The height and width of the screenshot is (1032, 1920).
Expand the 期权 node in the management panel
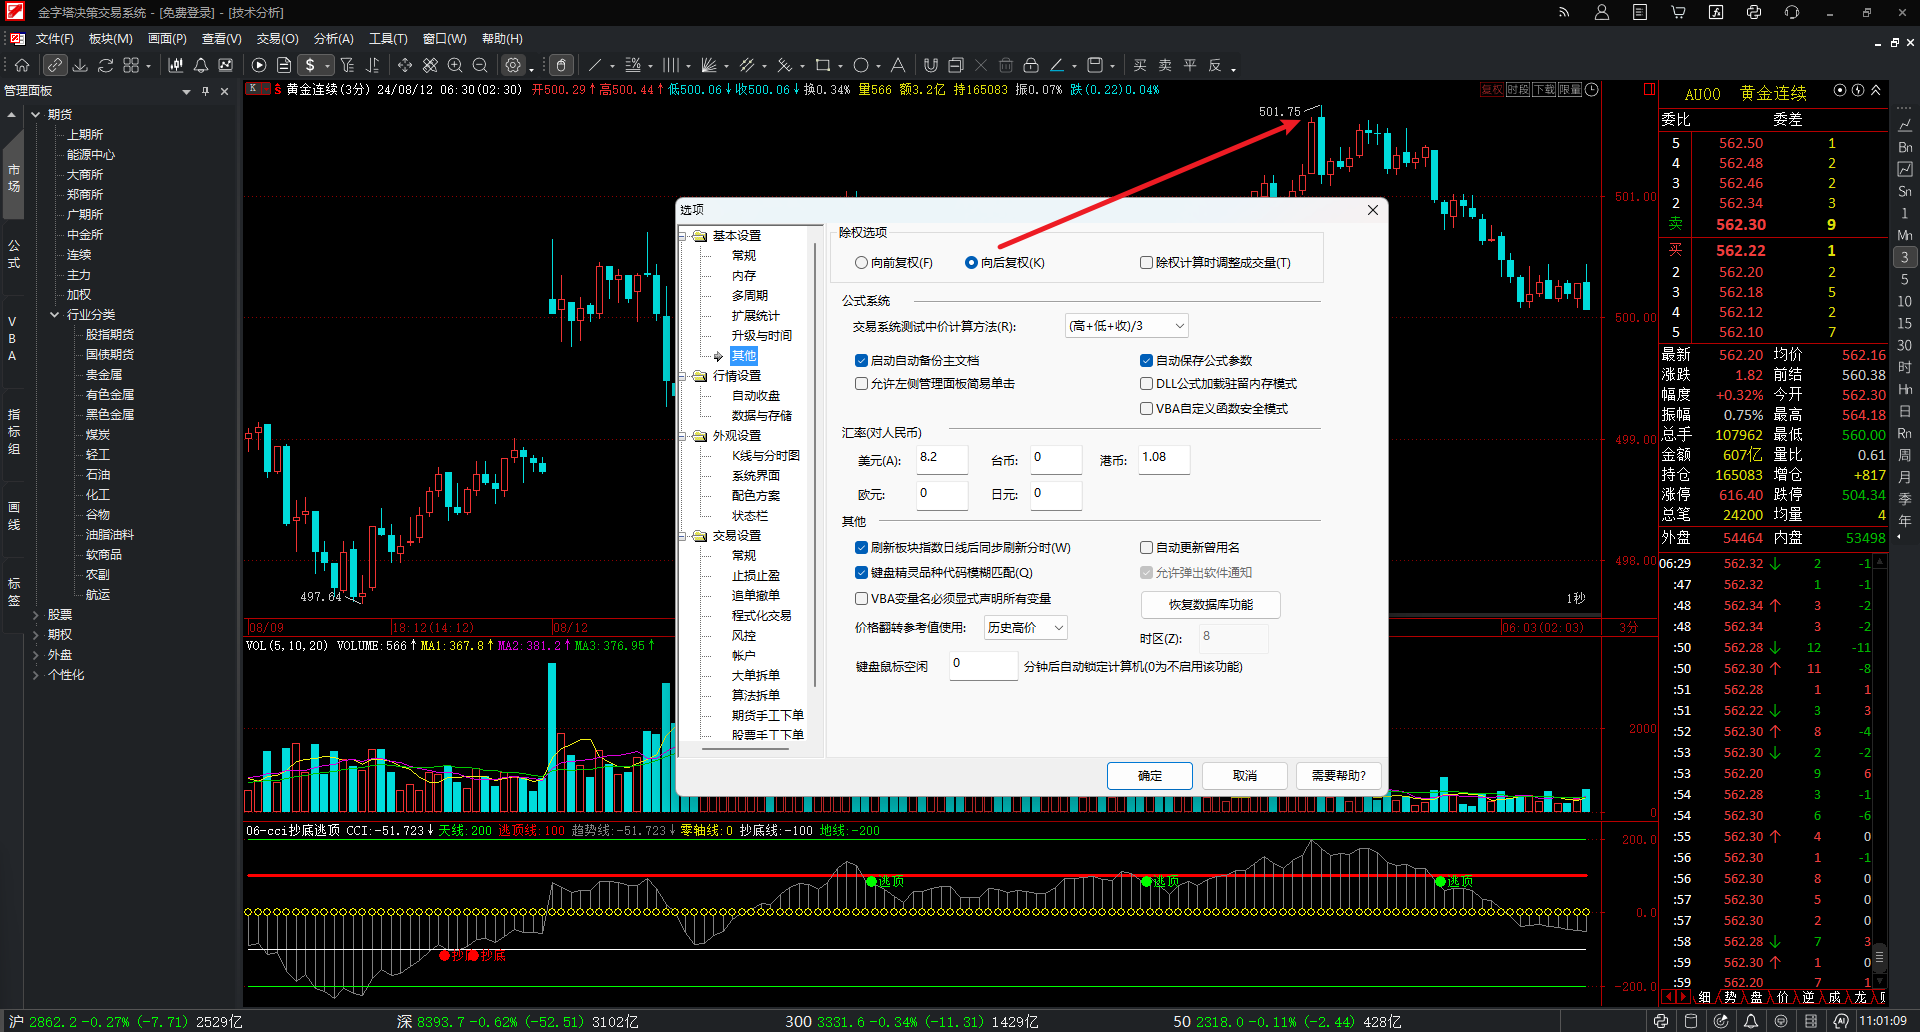[36, 635]
